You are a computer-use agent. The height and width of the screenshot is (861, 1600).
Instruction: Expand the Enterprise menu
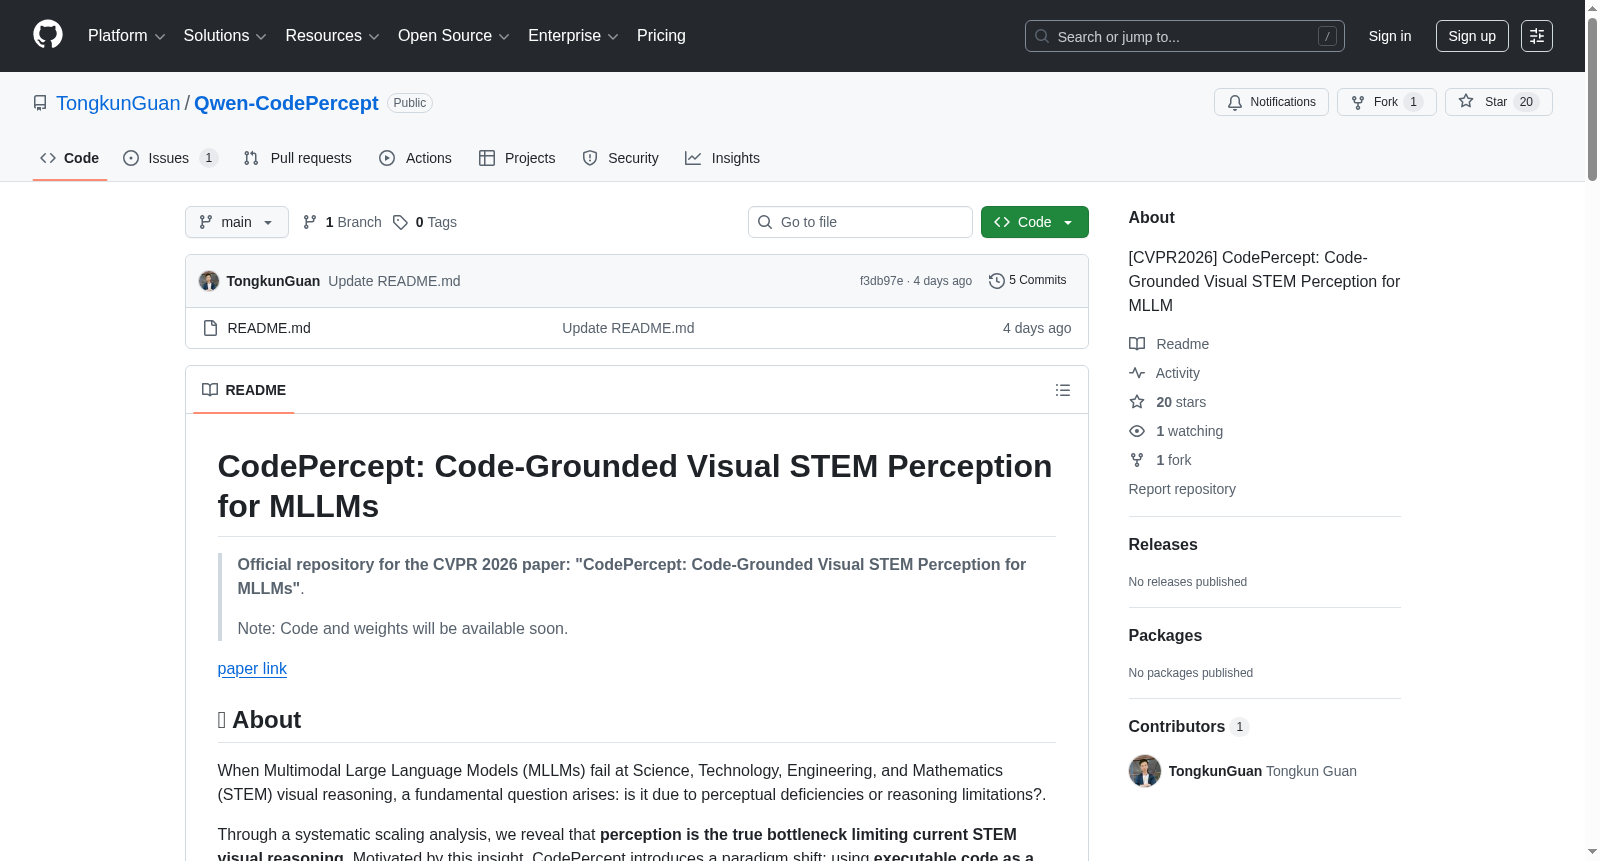[x=573, y=36]
